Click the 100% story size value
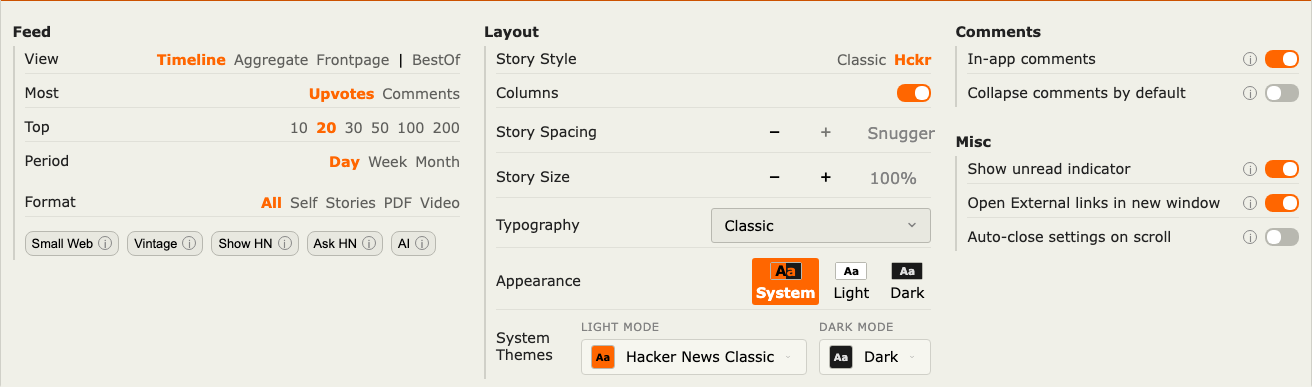Viewport: 1312px width, 387px height. (893, 178)
